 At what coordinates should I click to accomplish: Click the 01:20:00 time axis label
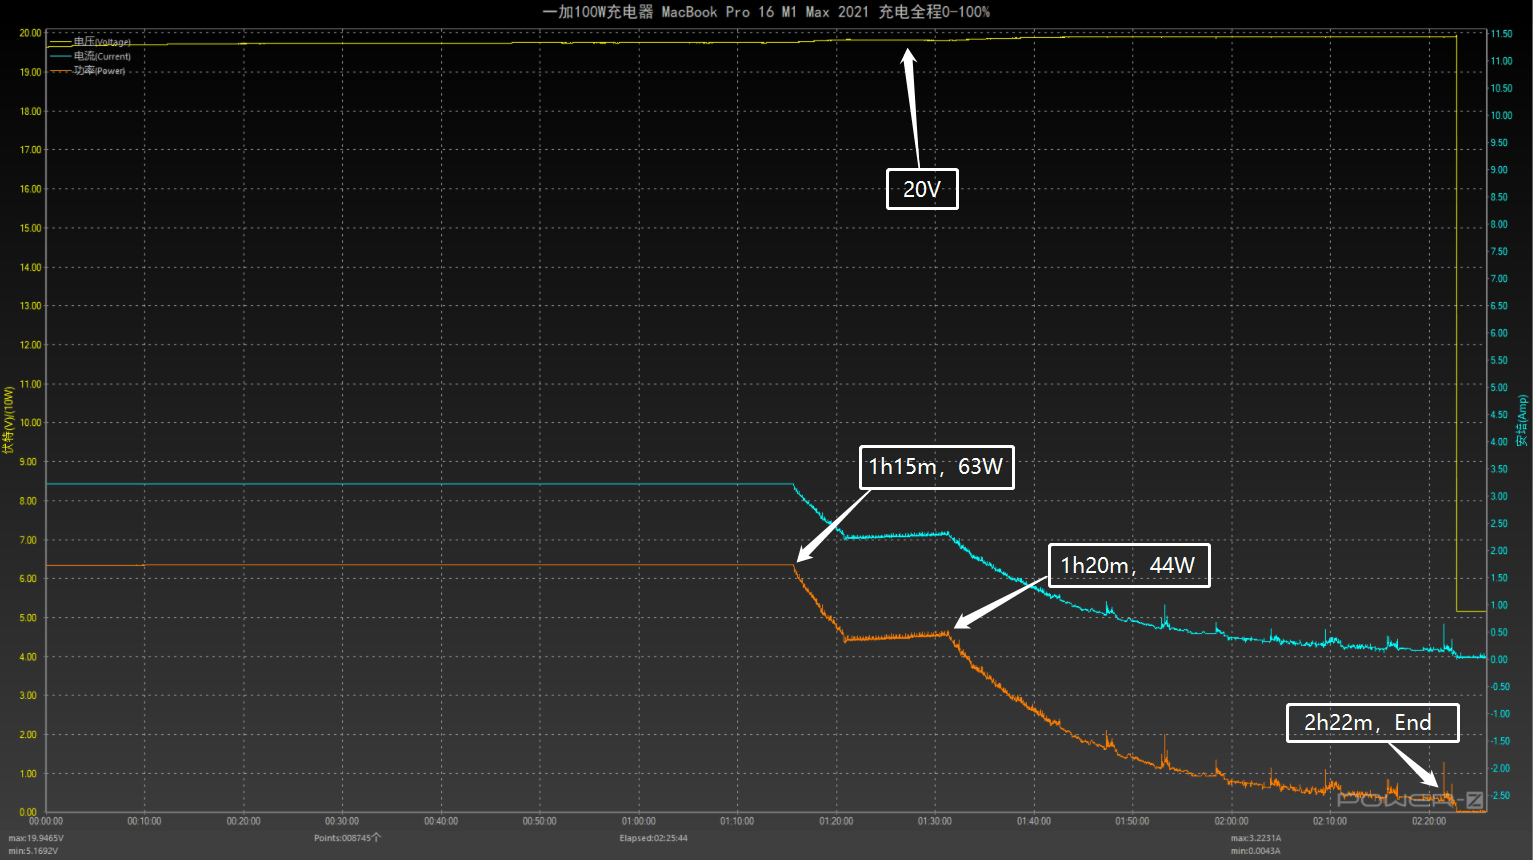click(x=836, y=821)
